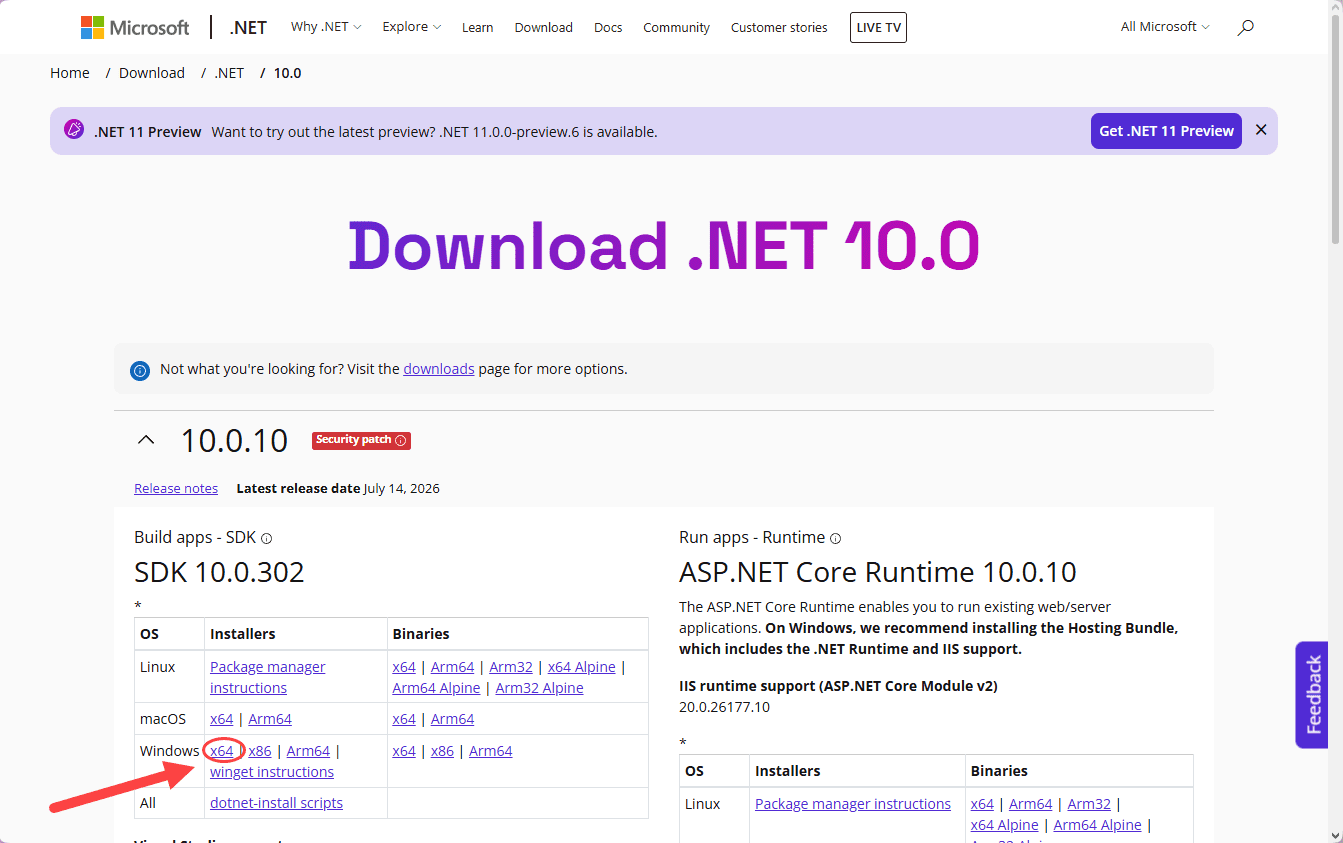
Task: Download SDK Linux x64 Alpine binaries
Action: point(582,667)
